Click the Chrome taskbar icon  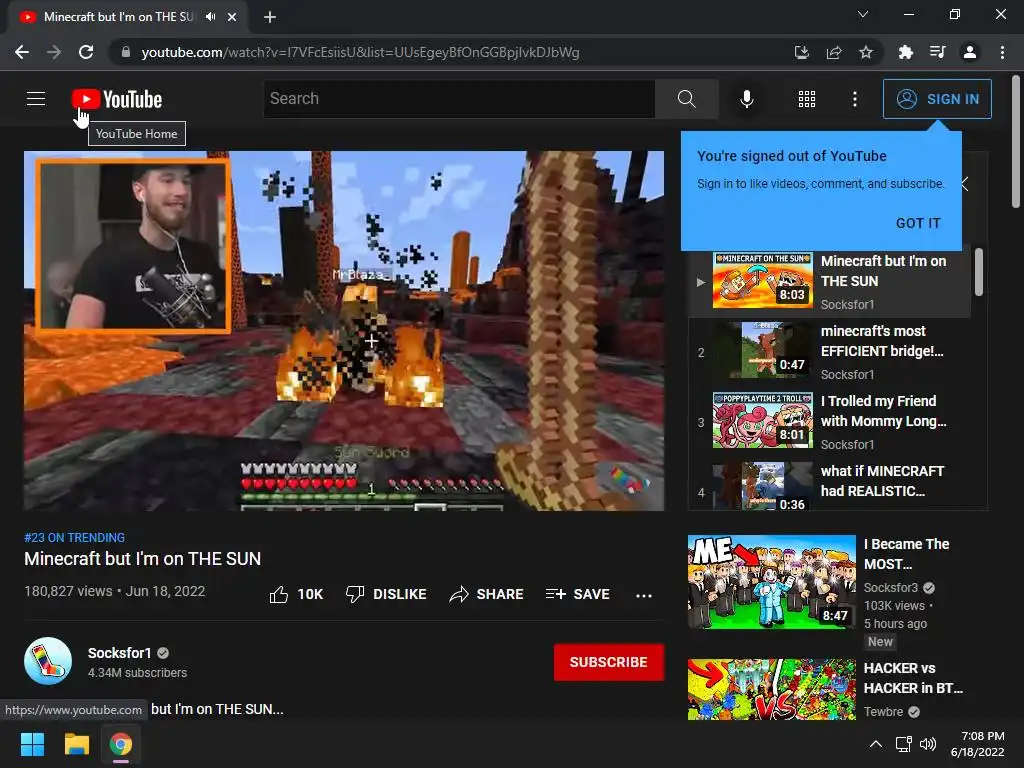(121, 744)
